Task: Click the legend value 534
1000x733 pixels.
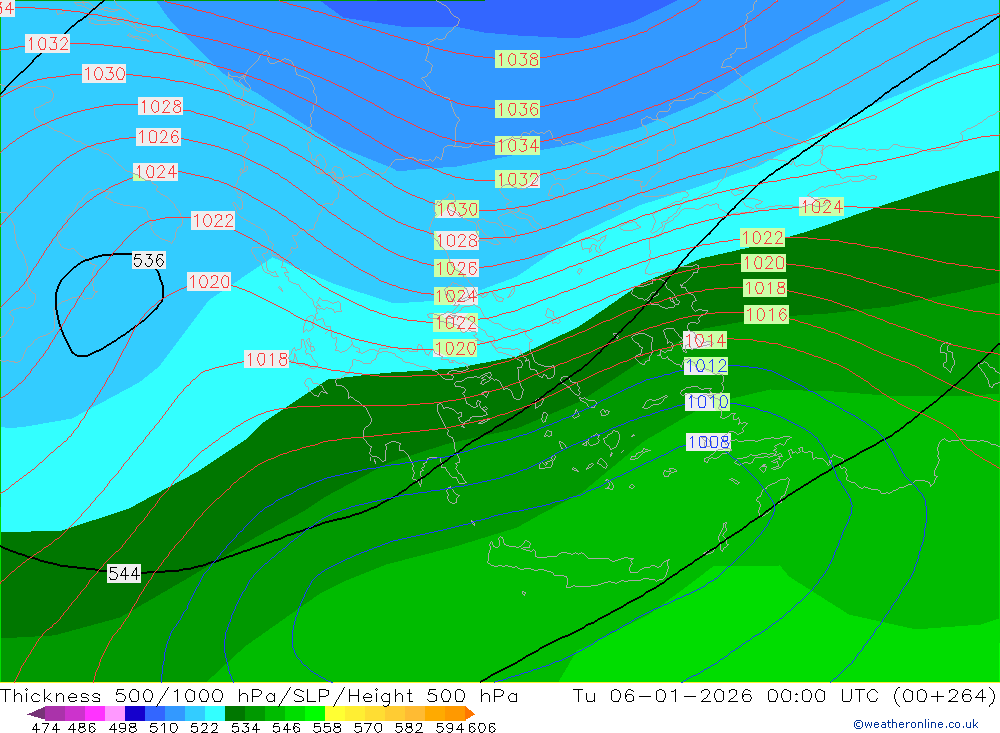Action: pyautogui.click(x=245, y=727)
